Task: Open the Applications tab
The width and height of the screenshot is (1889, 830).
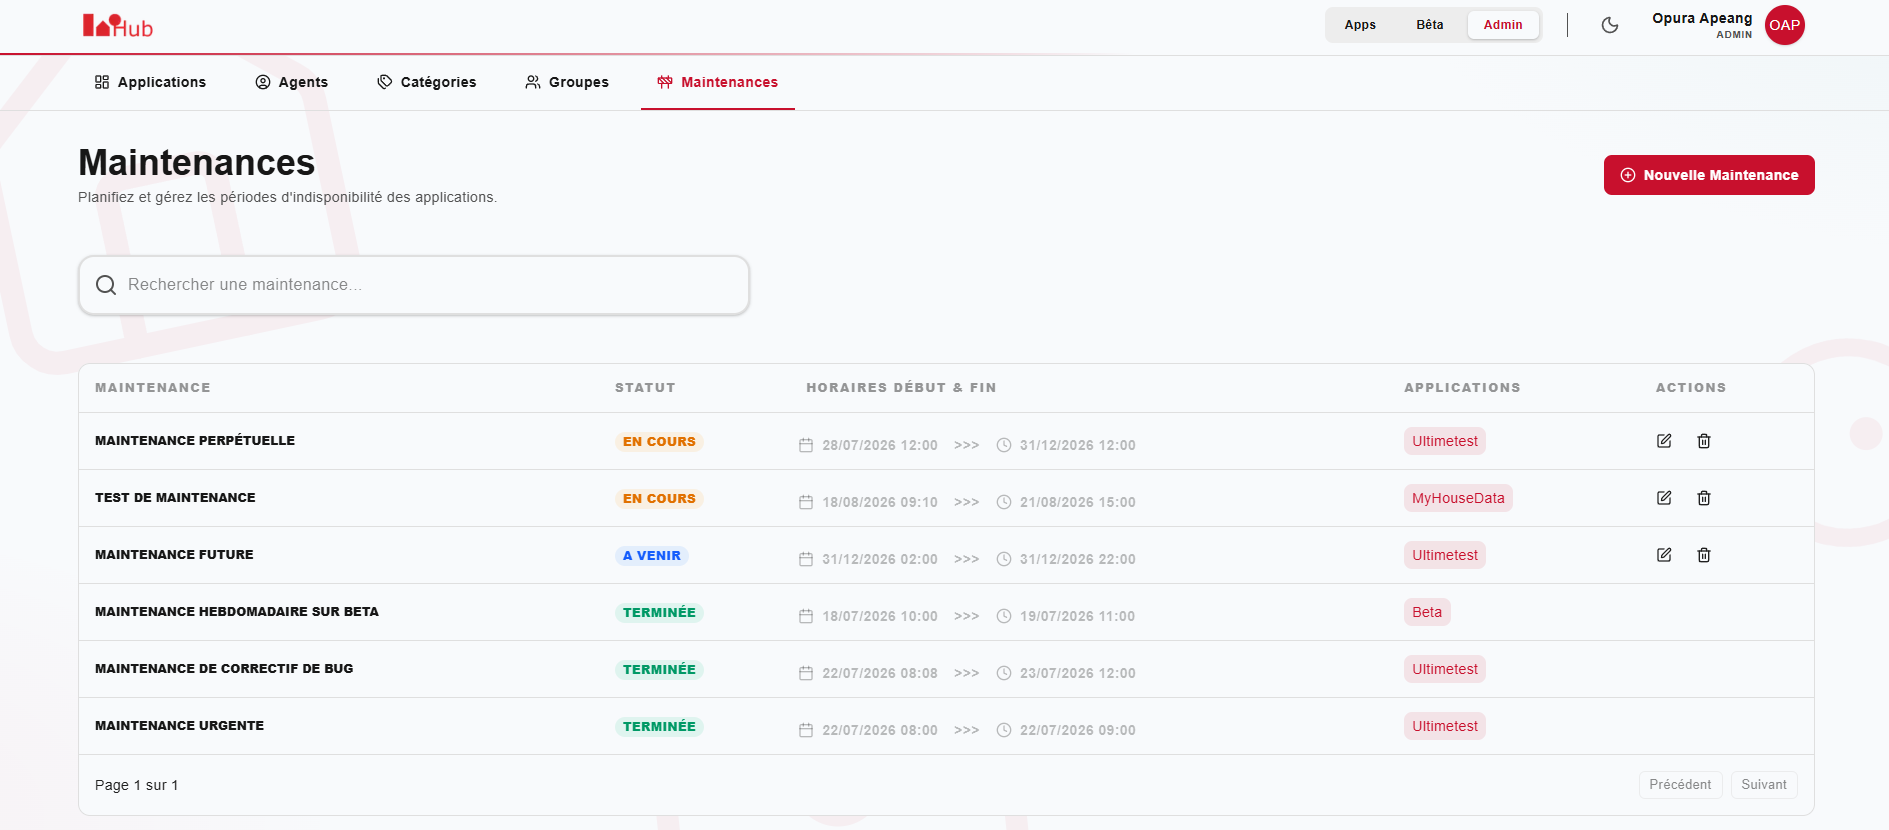Action: (150, 82)
